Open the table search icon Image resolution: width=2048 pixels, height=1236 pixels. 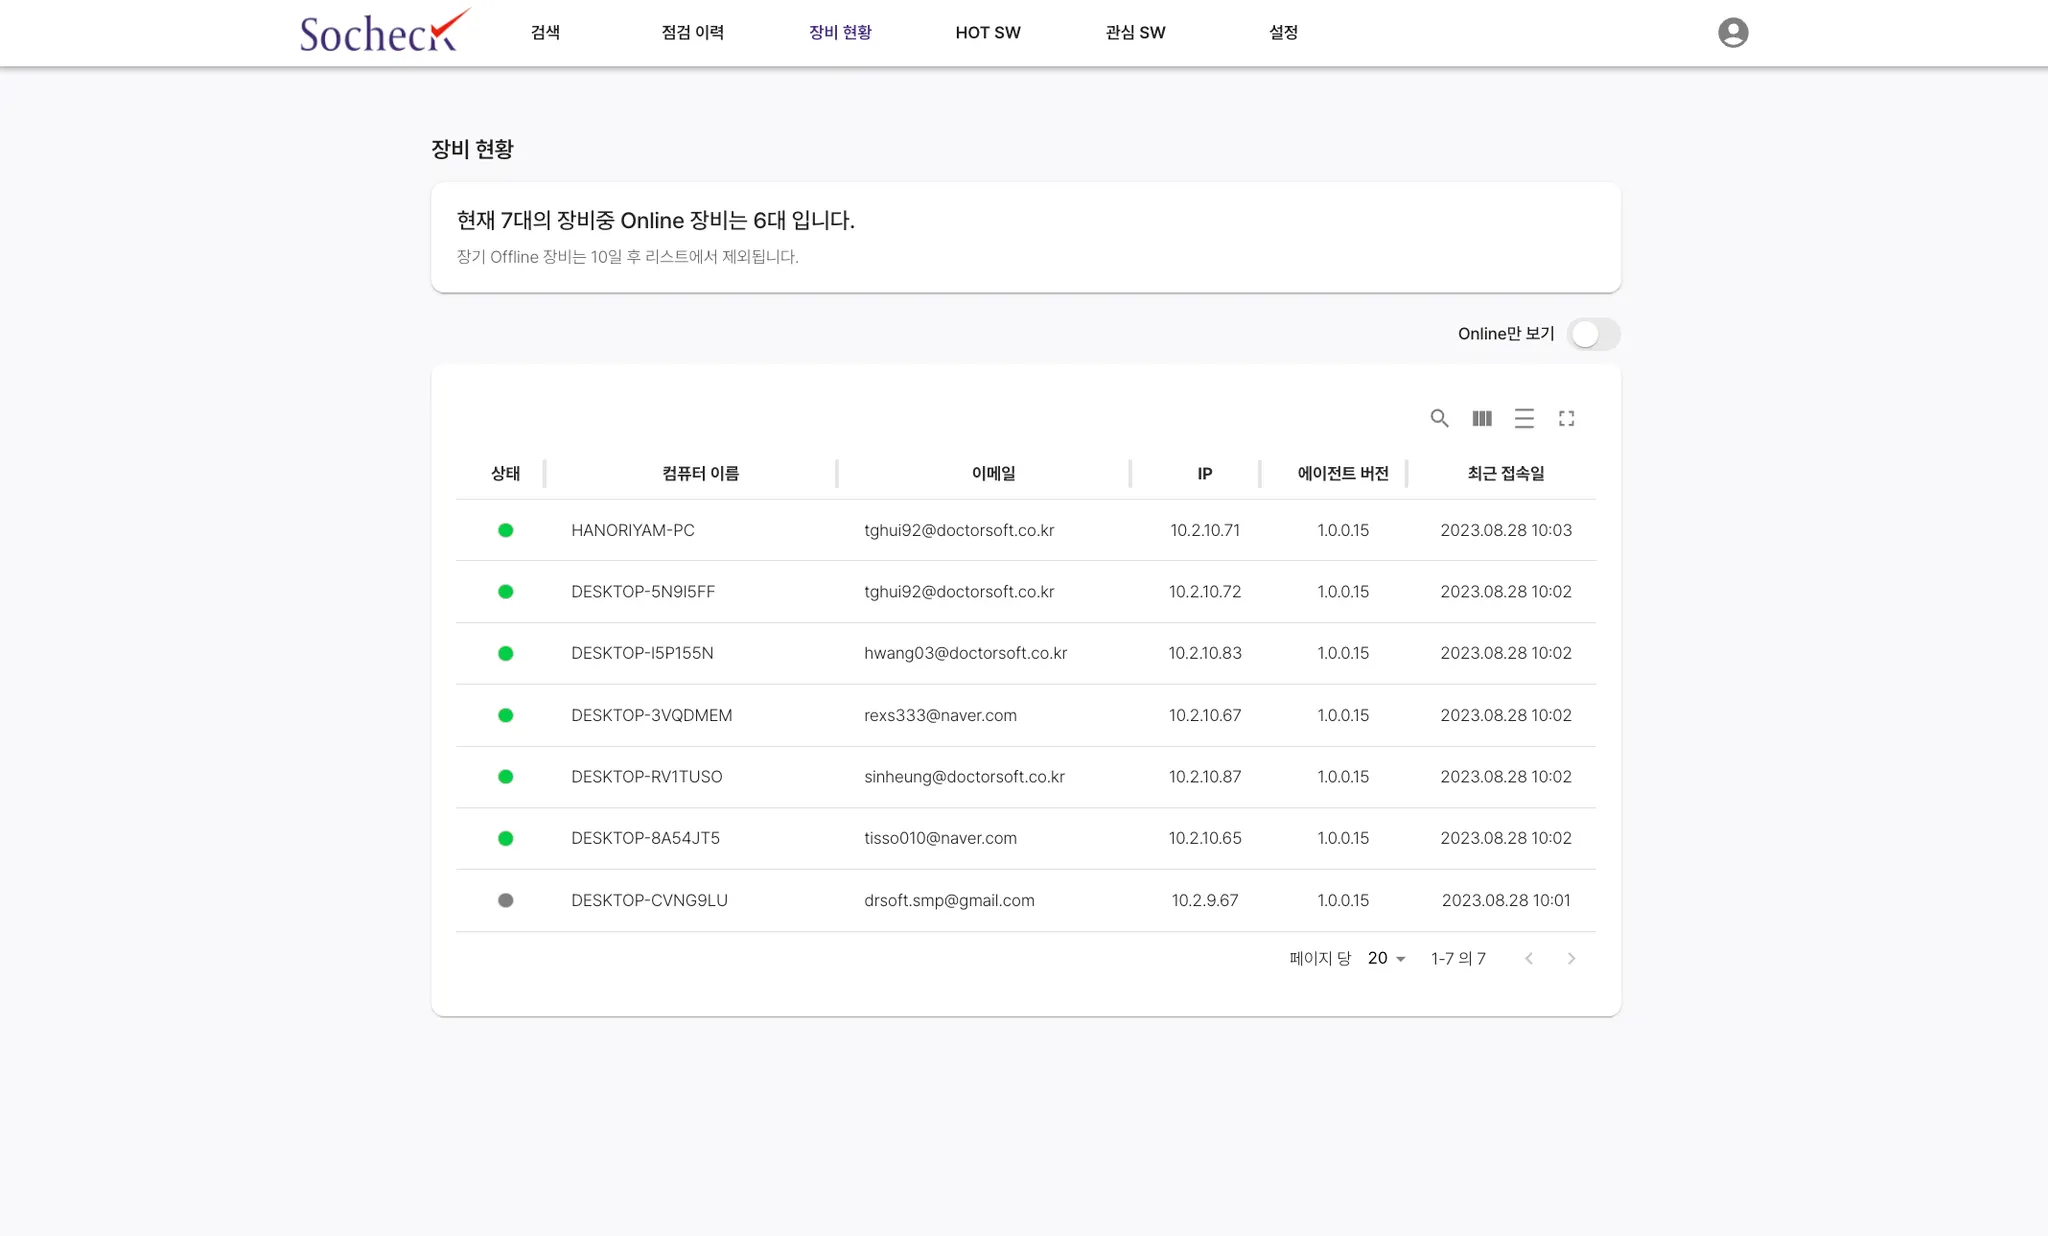click(1439, 418)
